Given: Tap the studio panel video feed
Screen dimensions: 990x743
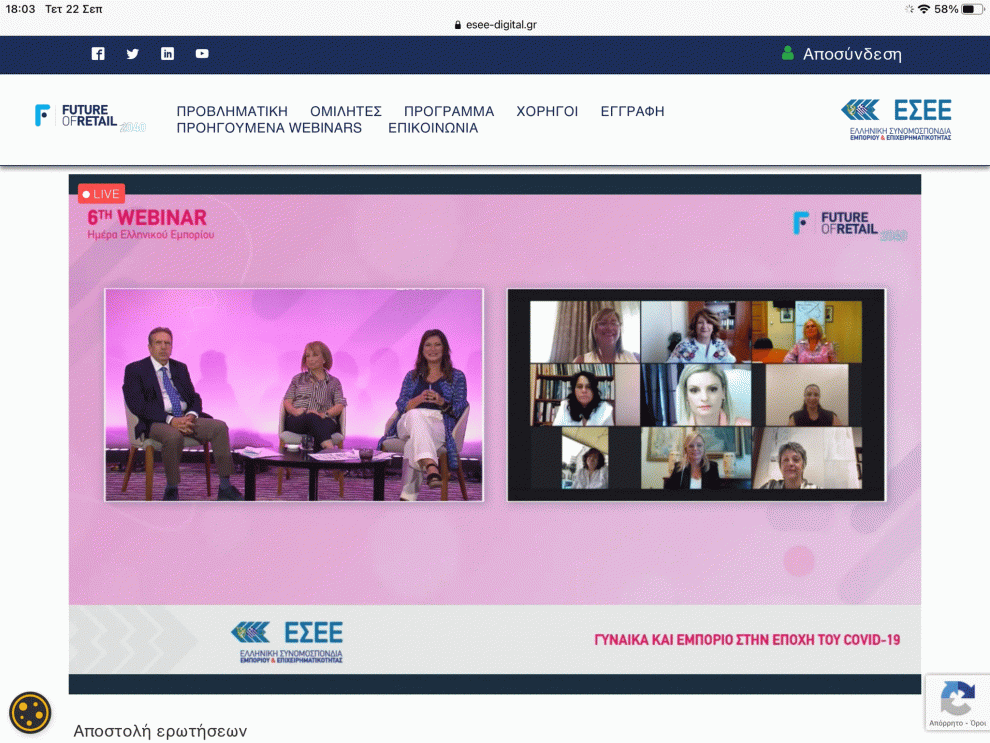Looking at the screenshot, I should tap(294, 395).
